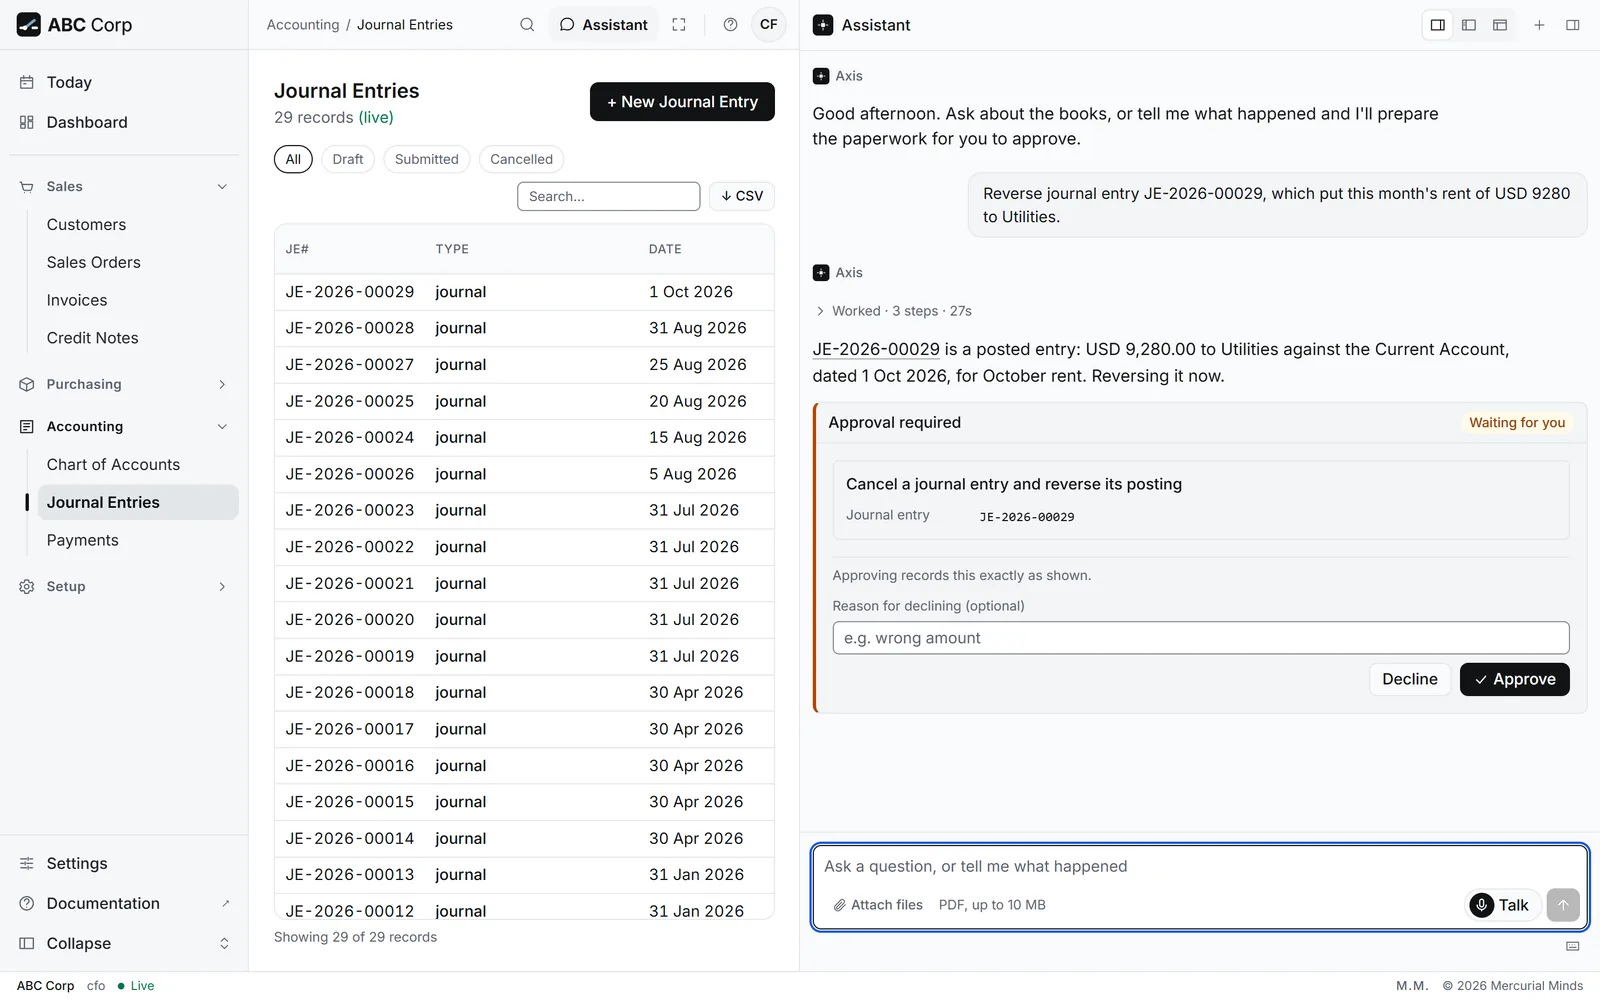Filter journal entries by Draft

[x=348, y=159]
